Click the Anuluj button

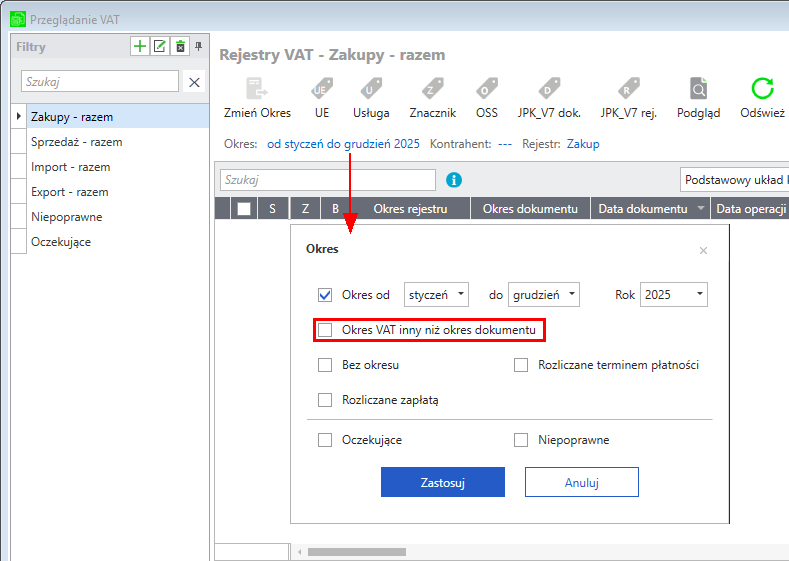581,482
